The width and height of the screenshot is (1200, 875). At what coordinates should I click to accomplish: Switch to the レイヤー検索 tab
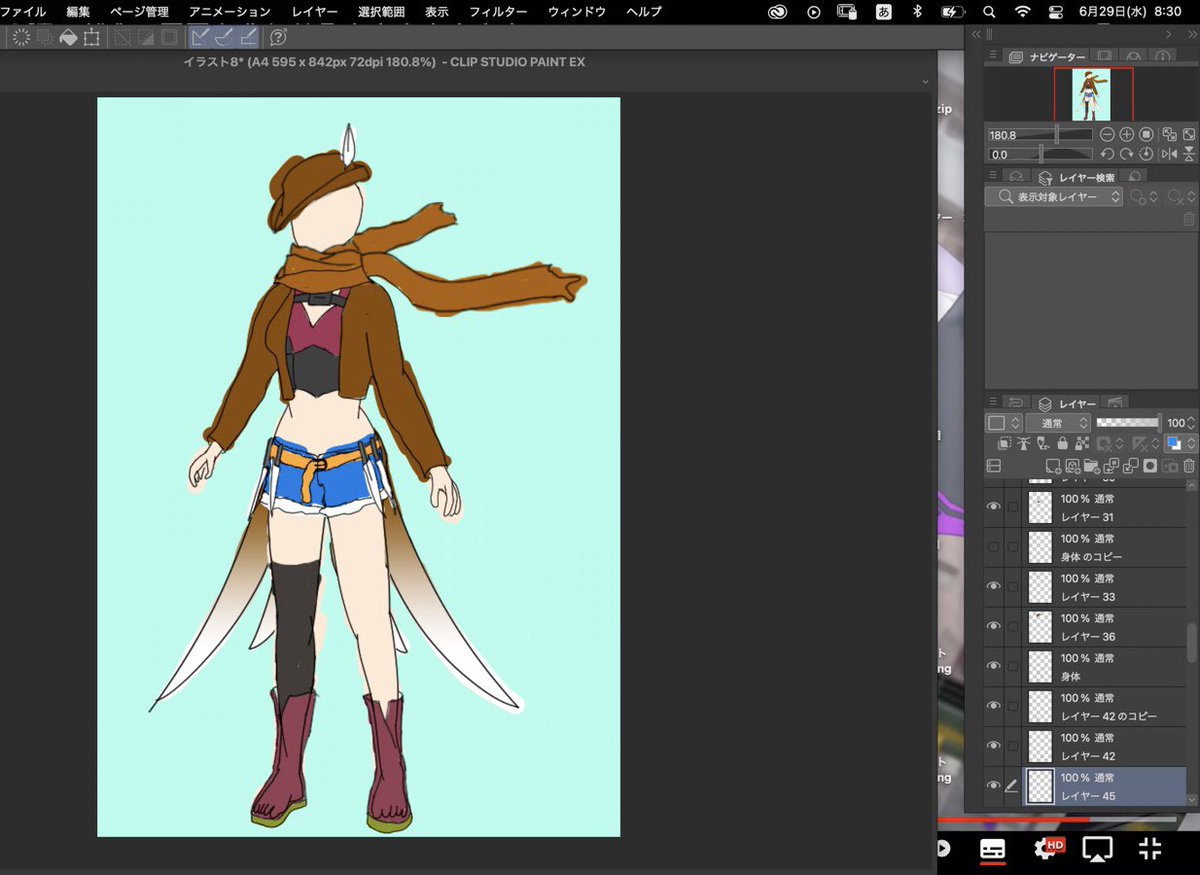pyautogui.click(x=1086, y=177)
